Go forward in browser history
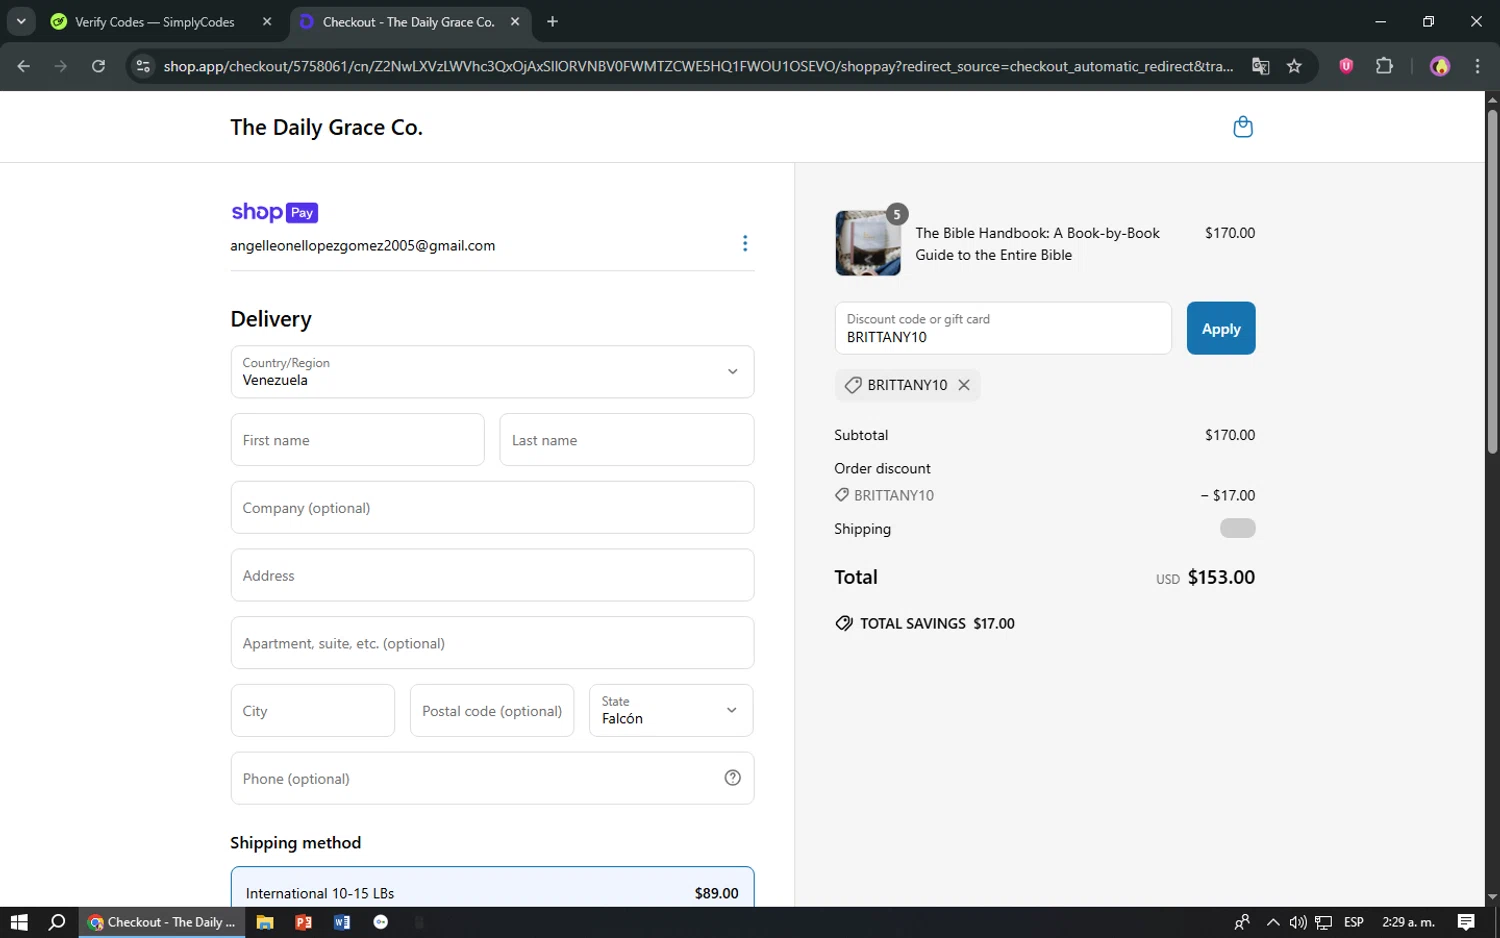1500x938 pixels. point(61,66)
